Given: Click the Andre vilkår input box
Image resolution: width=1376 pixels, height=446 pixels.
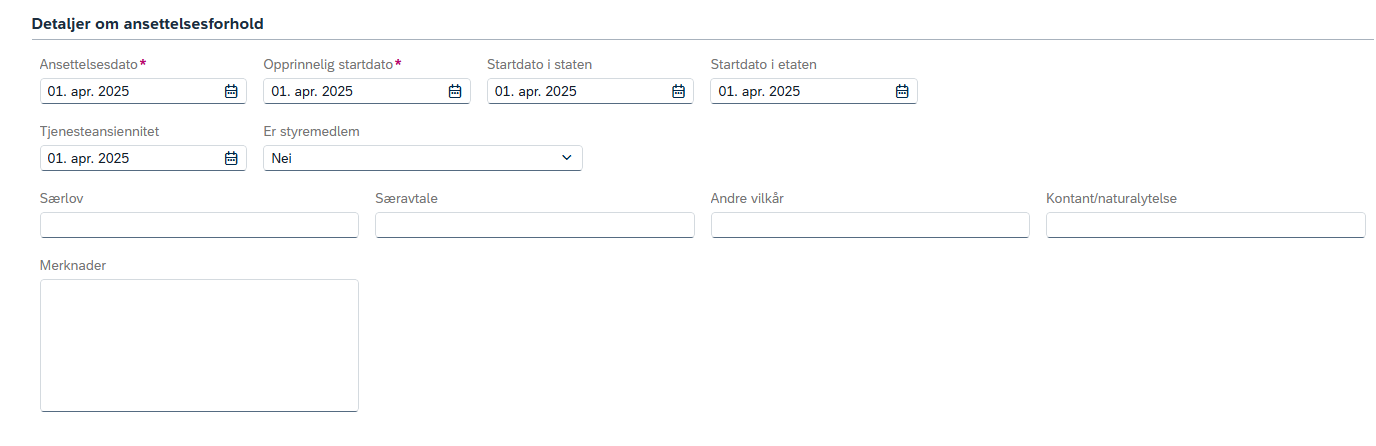Looking at the screenshot, I should 870,225.
